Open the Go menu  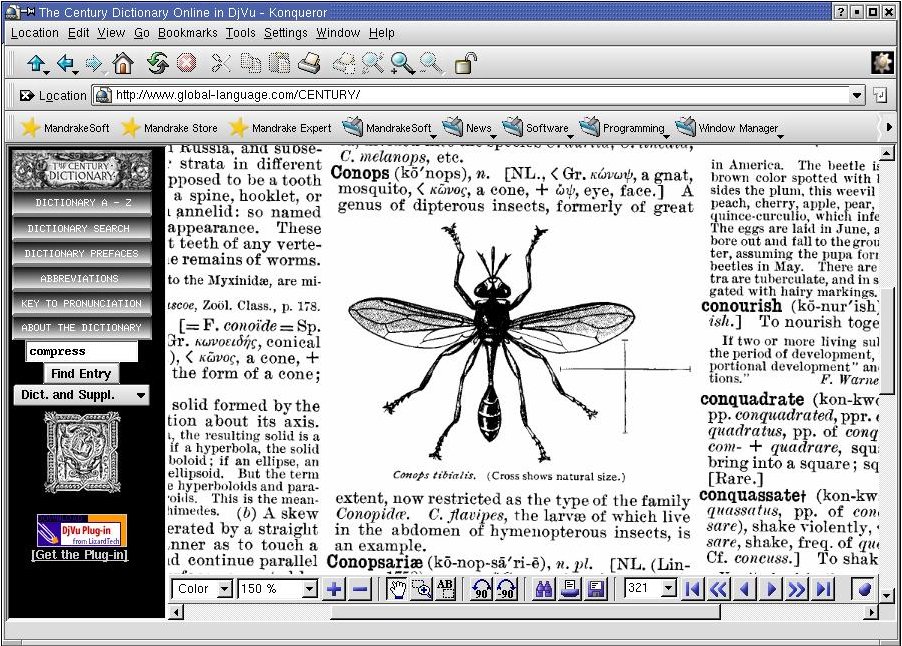click(x=142, y=33)
